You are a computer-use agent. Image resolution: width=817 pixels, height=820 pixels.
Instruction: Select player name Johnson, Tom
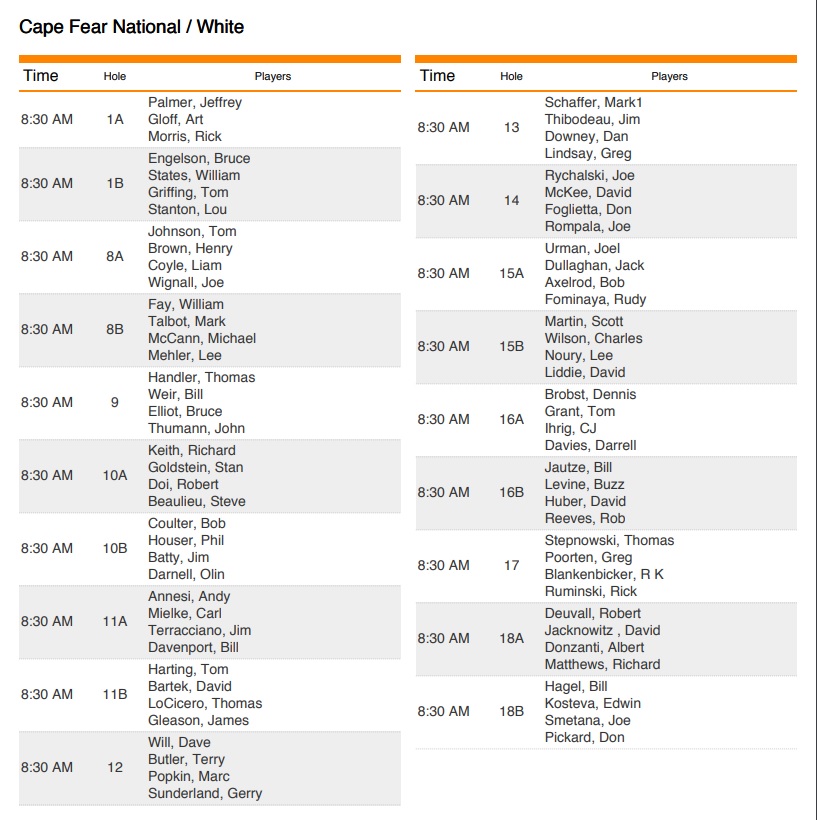point(192,231)
